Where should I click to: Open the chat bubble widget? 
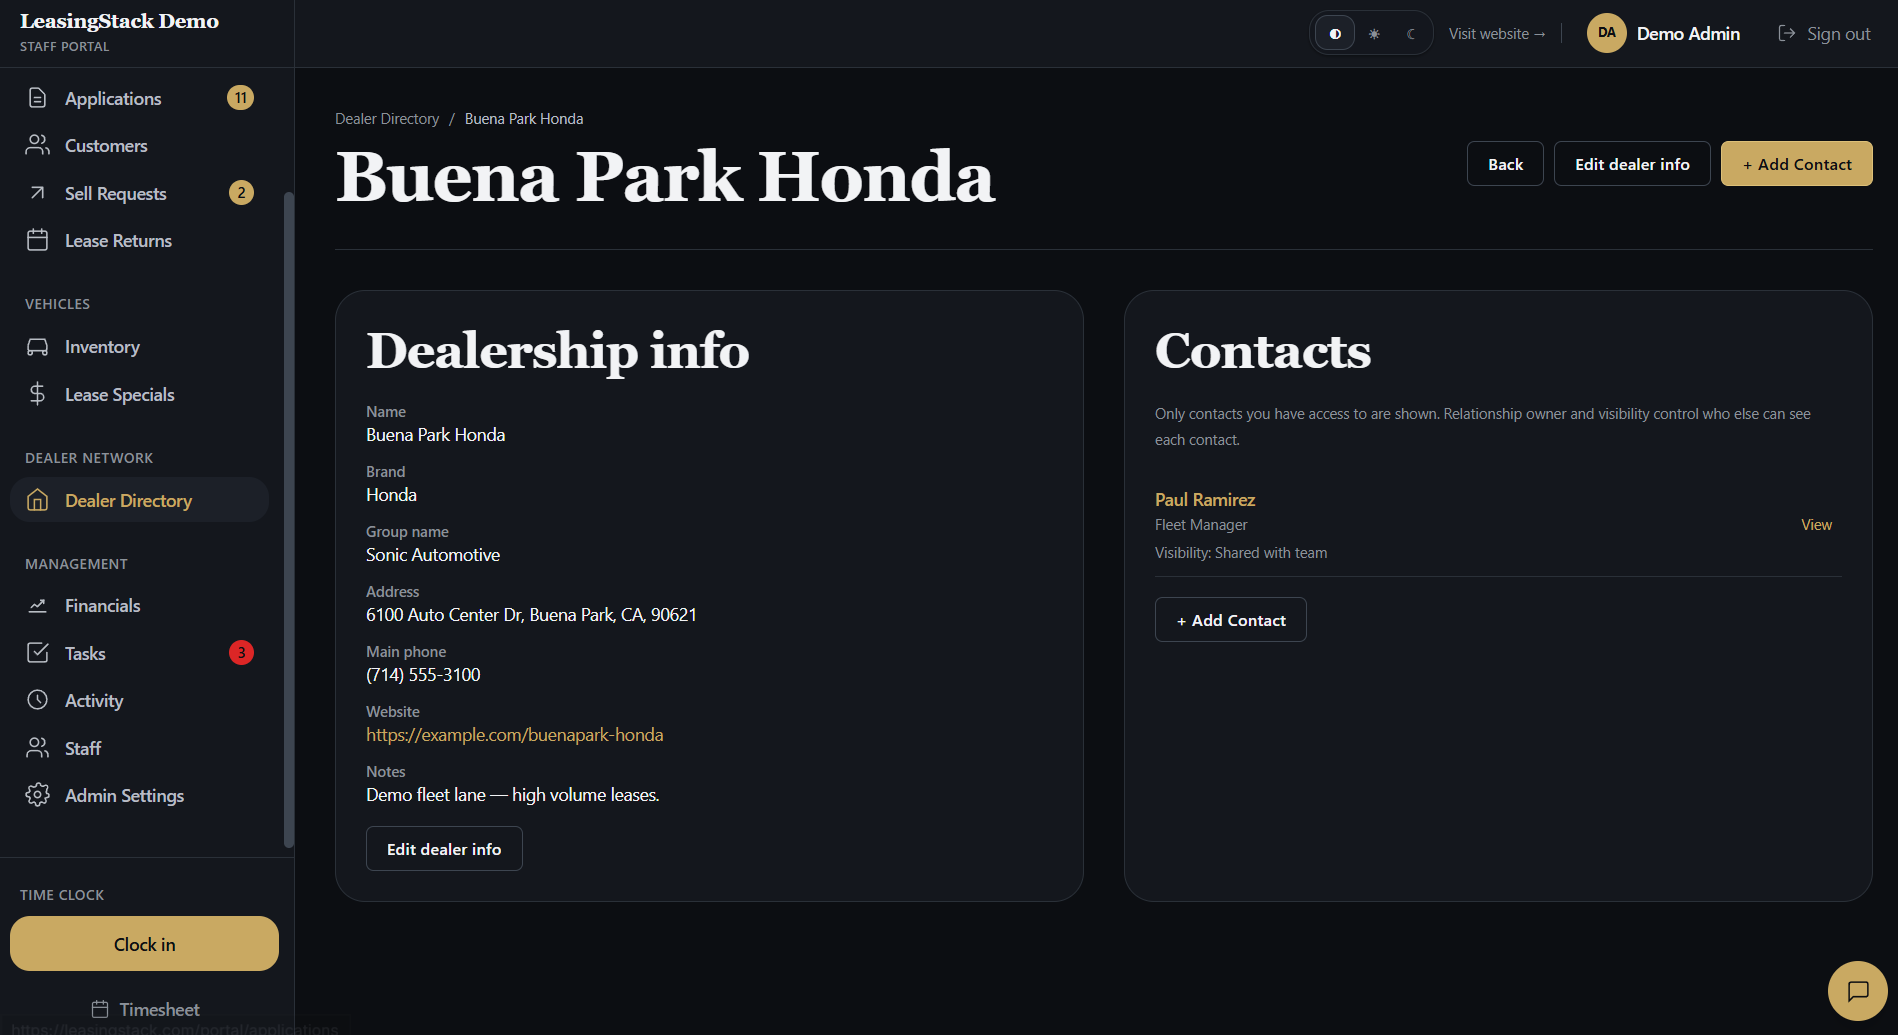tap(1858, 991)
